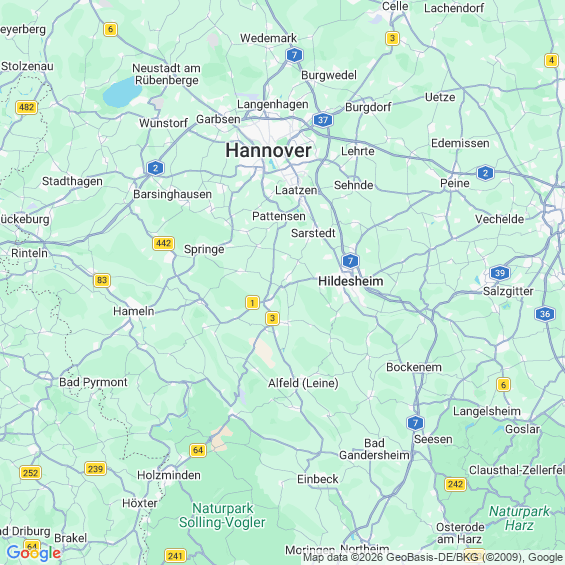Click the Steinhuder Meer lake
565x565 pixels.
tap(122, 92)
